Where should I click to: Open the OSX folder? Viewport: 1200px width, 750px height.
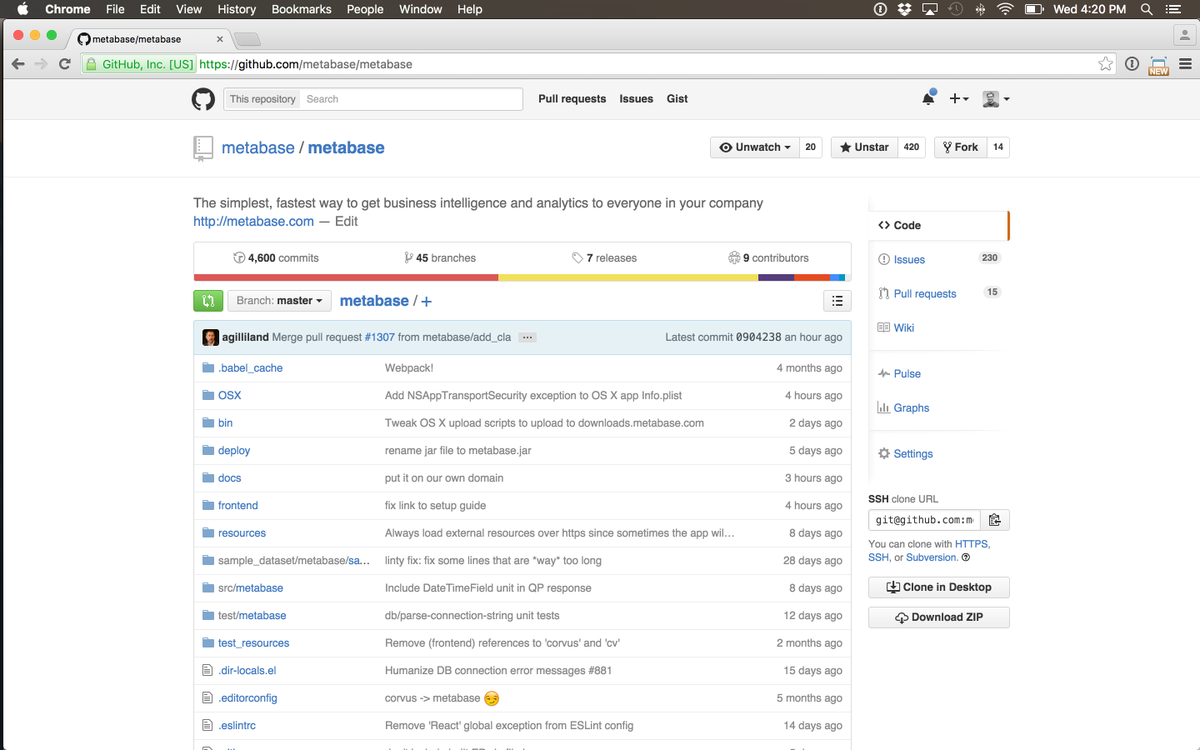[229, 396]
